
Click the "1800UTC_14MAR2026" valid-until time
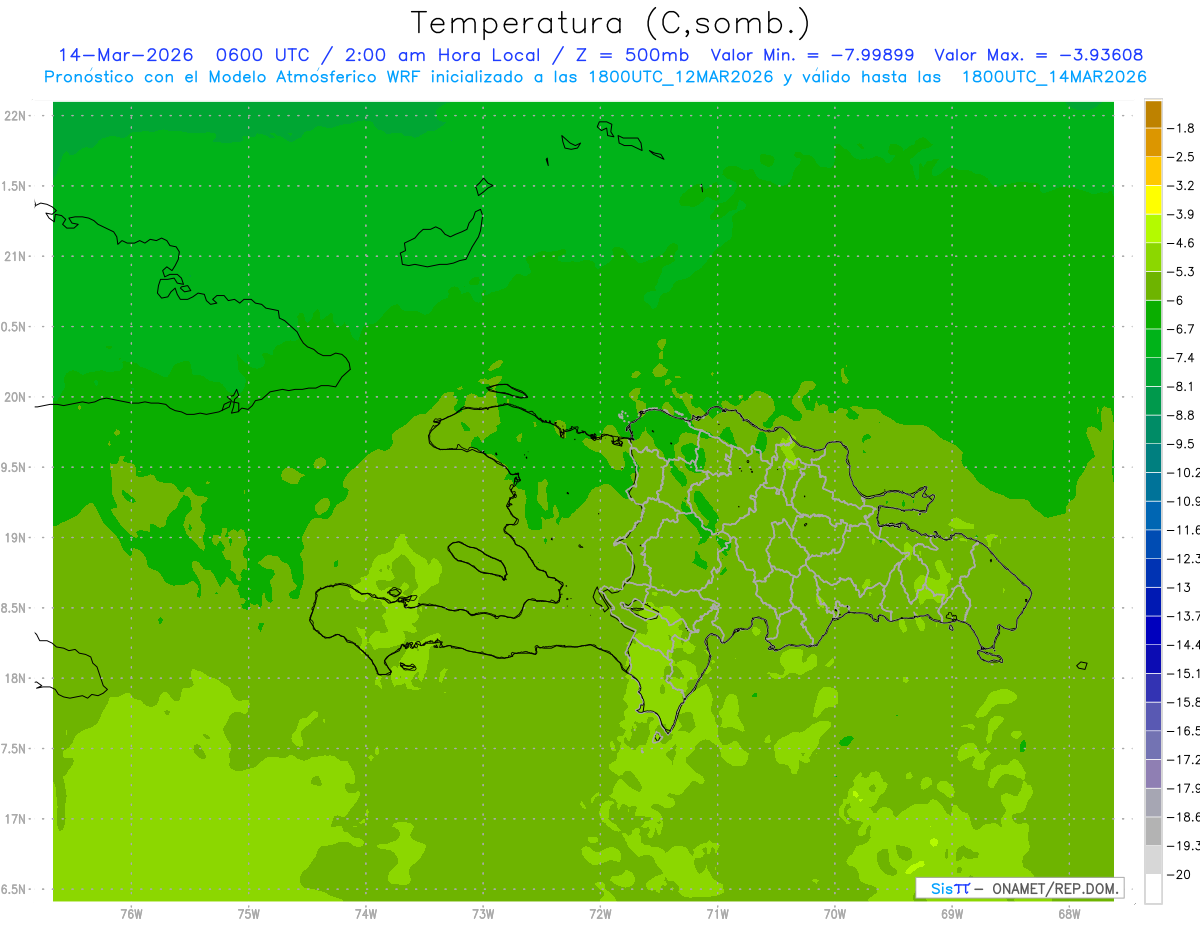coord(1054,77)
